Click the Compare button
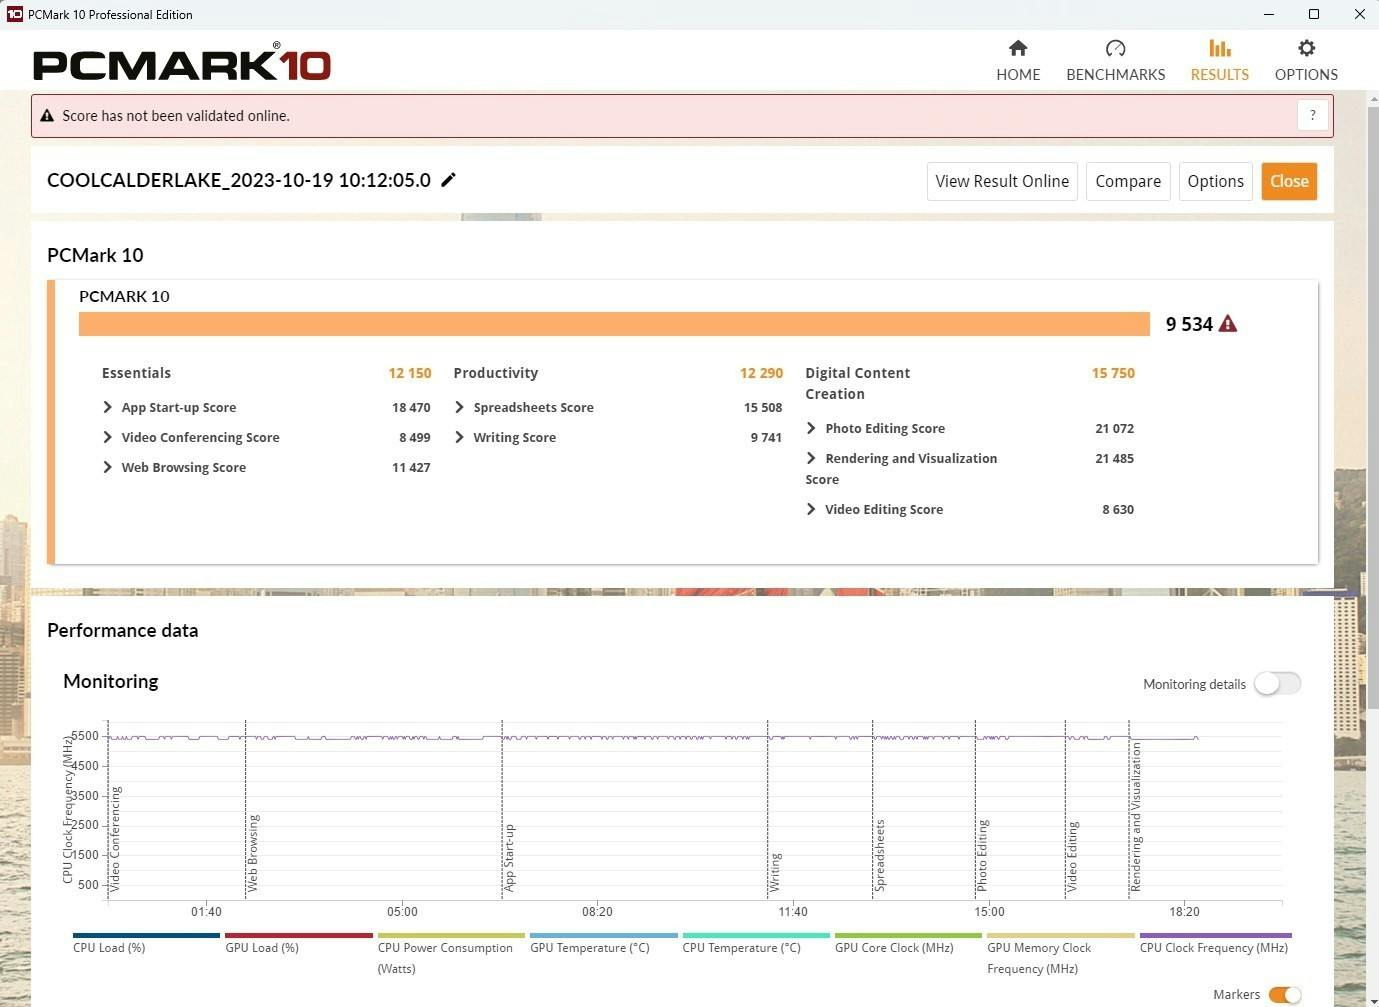The height and width of the screenshot is (1007, 1379). tap(1128, 181)
